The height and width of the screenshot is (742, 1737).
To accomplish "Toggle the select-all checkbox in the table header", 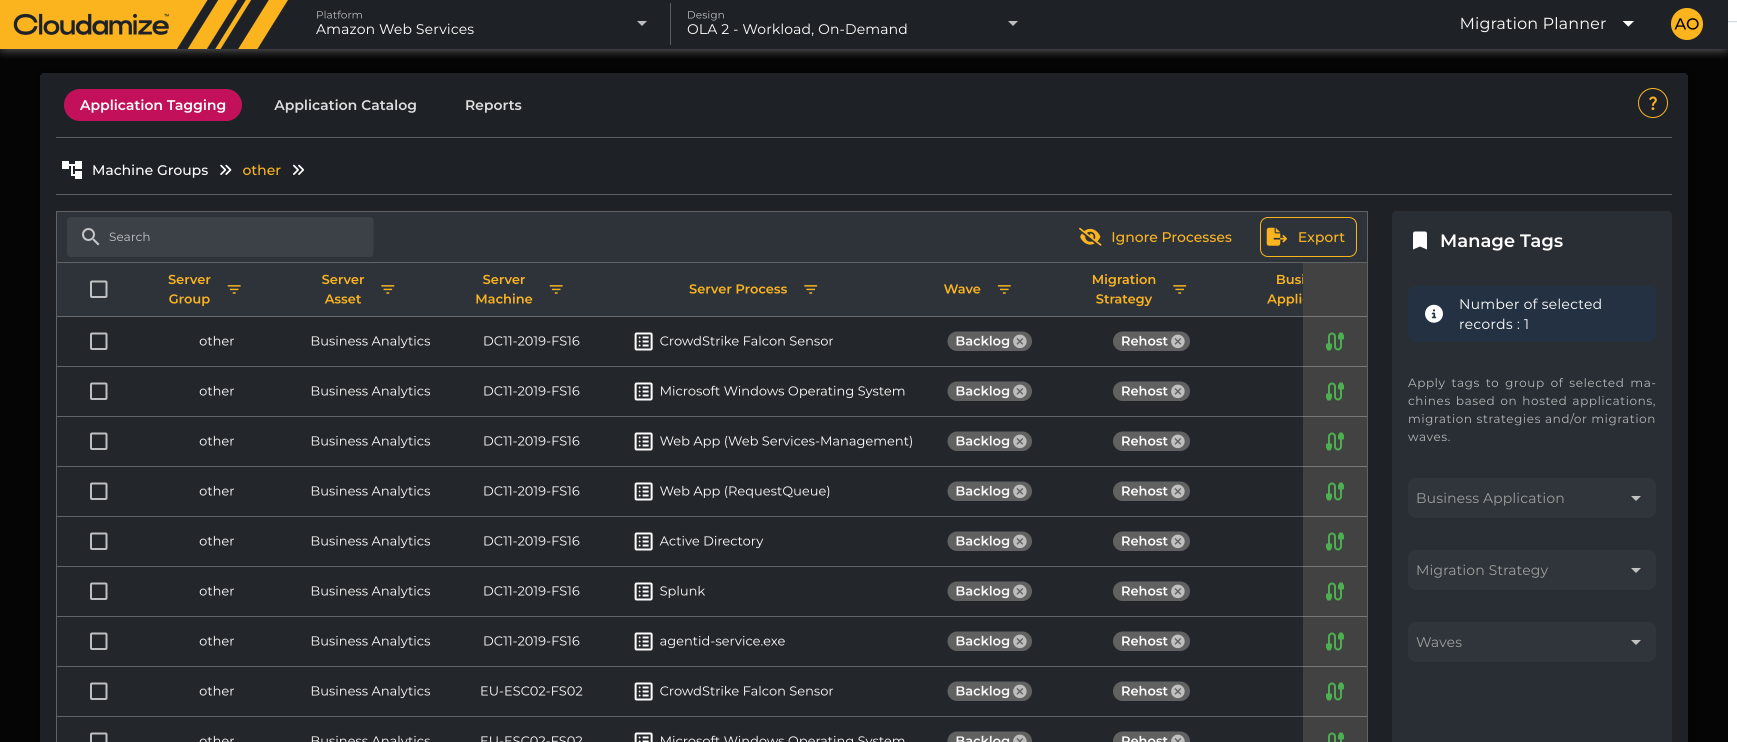I will pyautogui.click(x=98, y=289).
